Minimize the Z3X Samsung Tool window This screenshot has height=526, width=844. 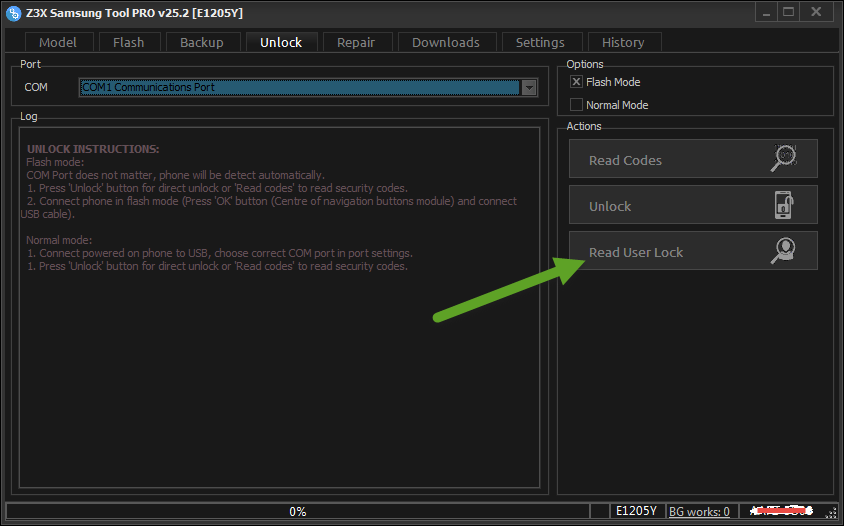click(766, 12)
